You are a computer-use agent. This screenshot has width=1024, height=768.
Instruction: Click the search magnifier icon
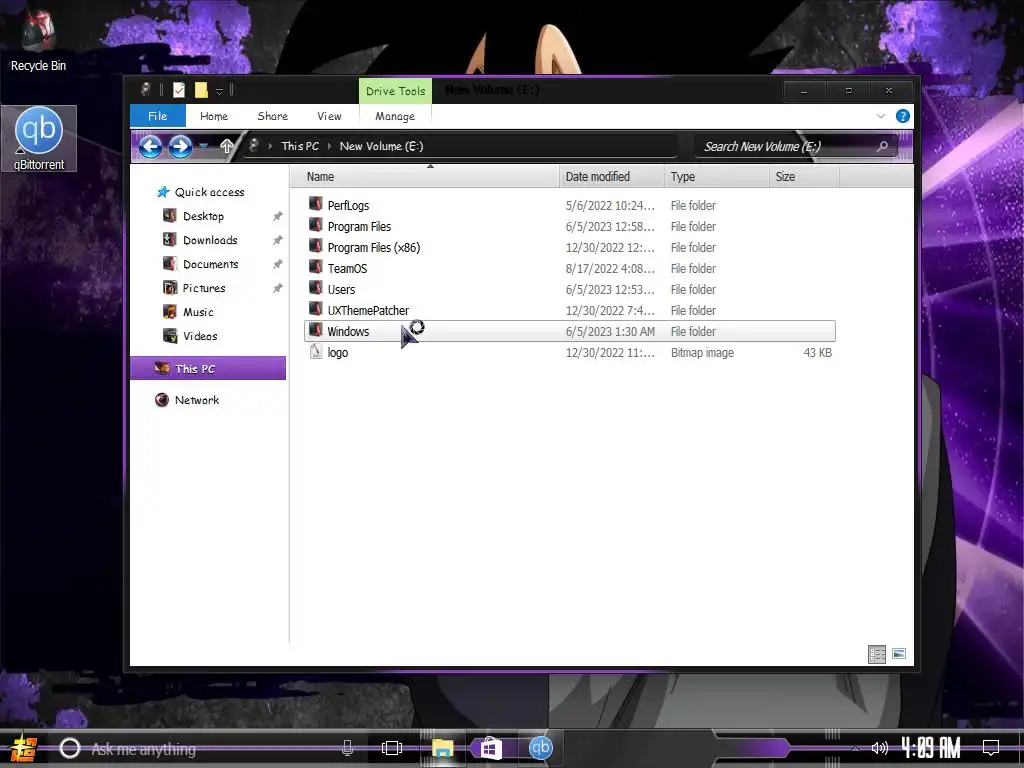[882, 146]
